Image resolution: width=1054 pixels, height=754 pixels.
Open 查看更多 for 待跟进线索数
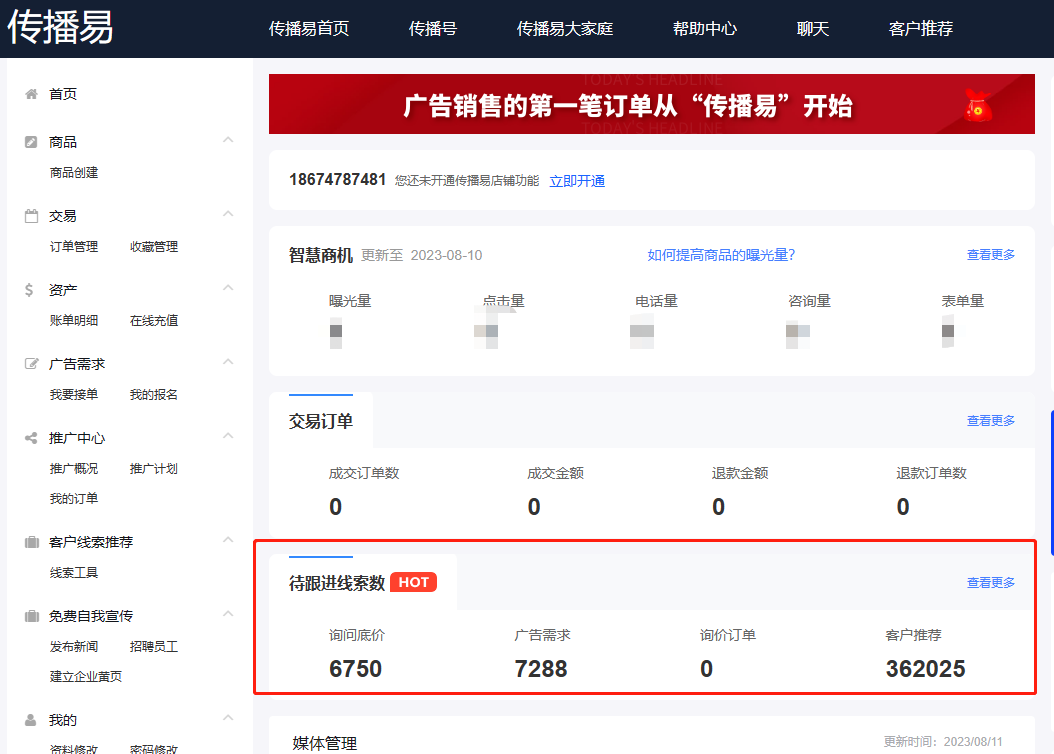(989, 581)
